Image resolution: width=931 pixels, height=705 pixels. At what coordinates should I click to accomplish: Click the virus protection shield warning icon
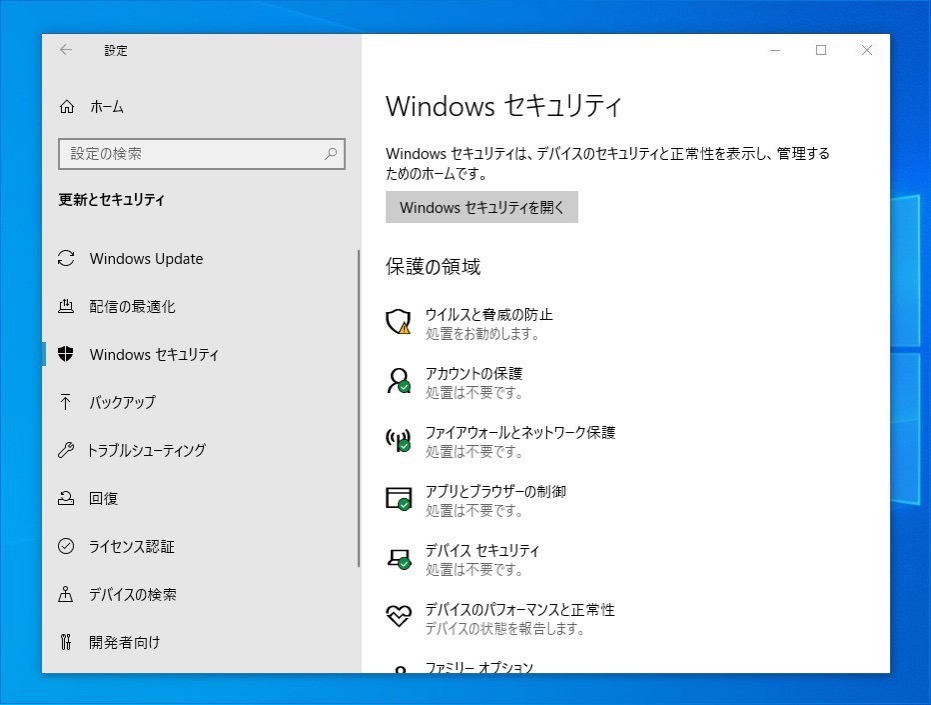[398, 321]
